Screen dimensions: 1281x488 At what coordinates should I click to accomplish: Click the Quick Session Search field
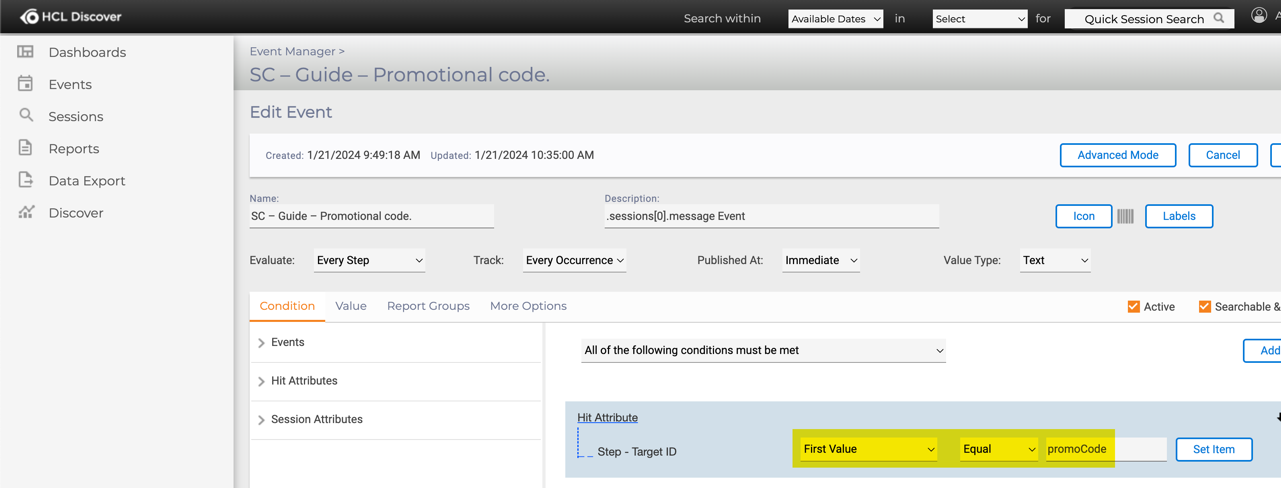[x=1143, y=19]
